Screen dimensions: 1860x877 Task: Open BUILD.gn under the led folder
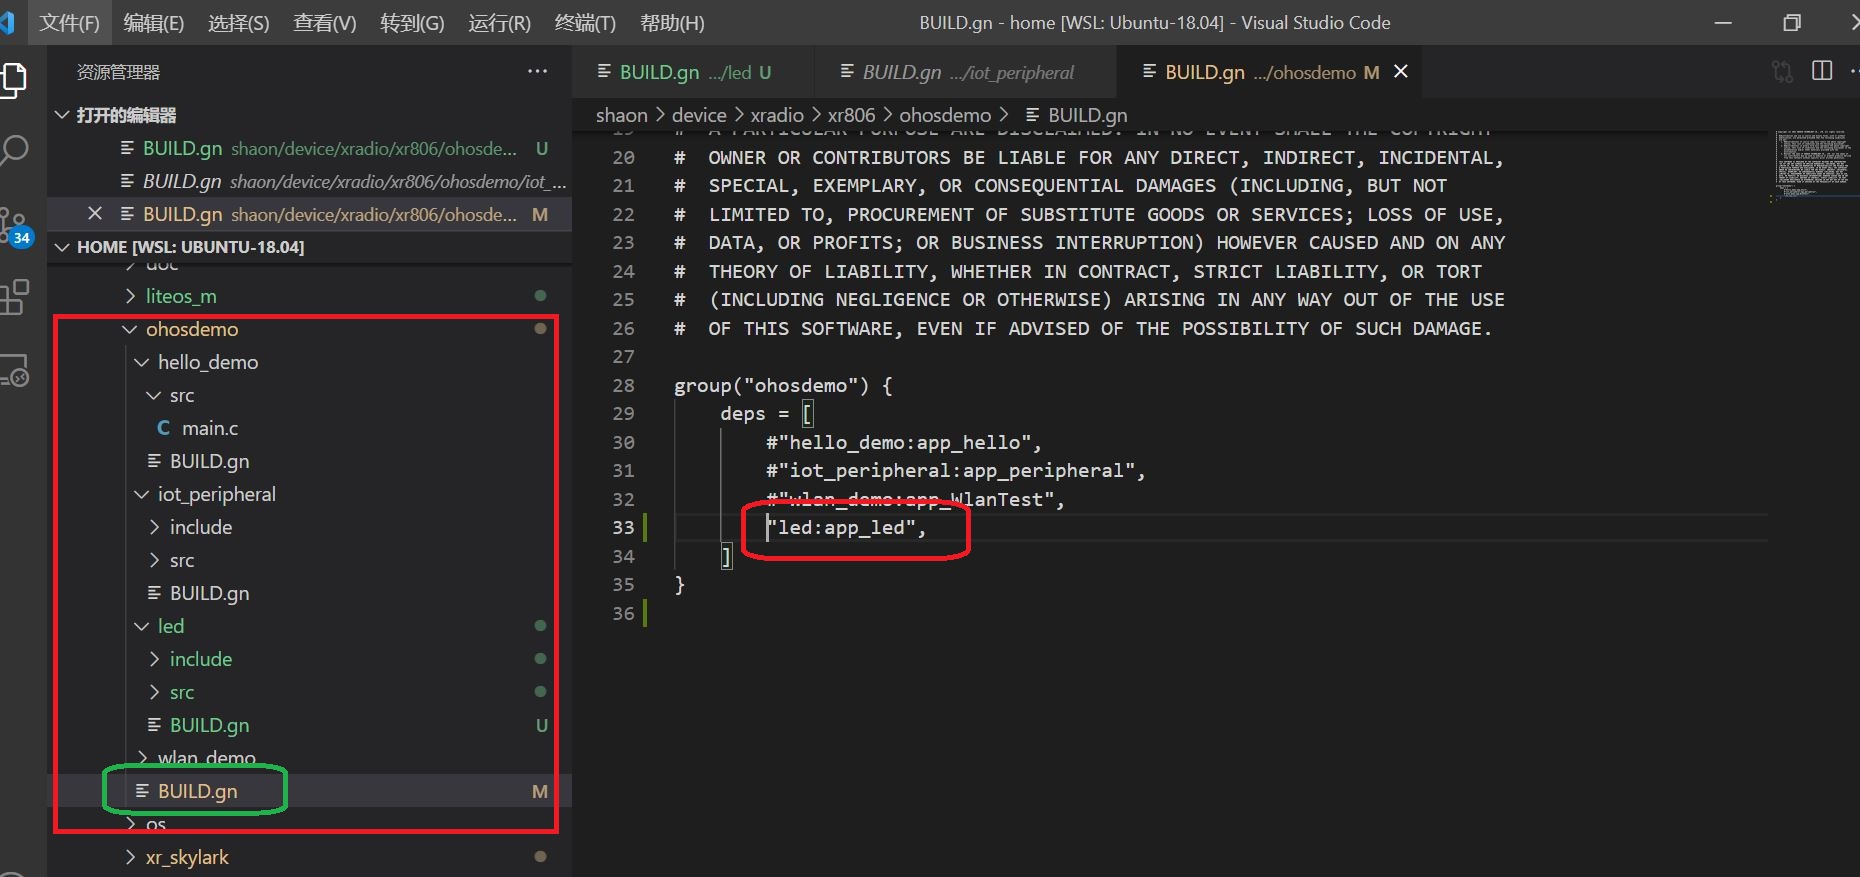(209, 725)
